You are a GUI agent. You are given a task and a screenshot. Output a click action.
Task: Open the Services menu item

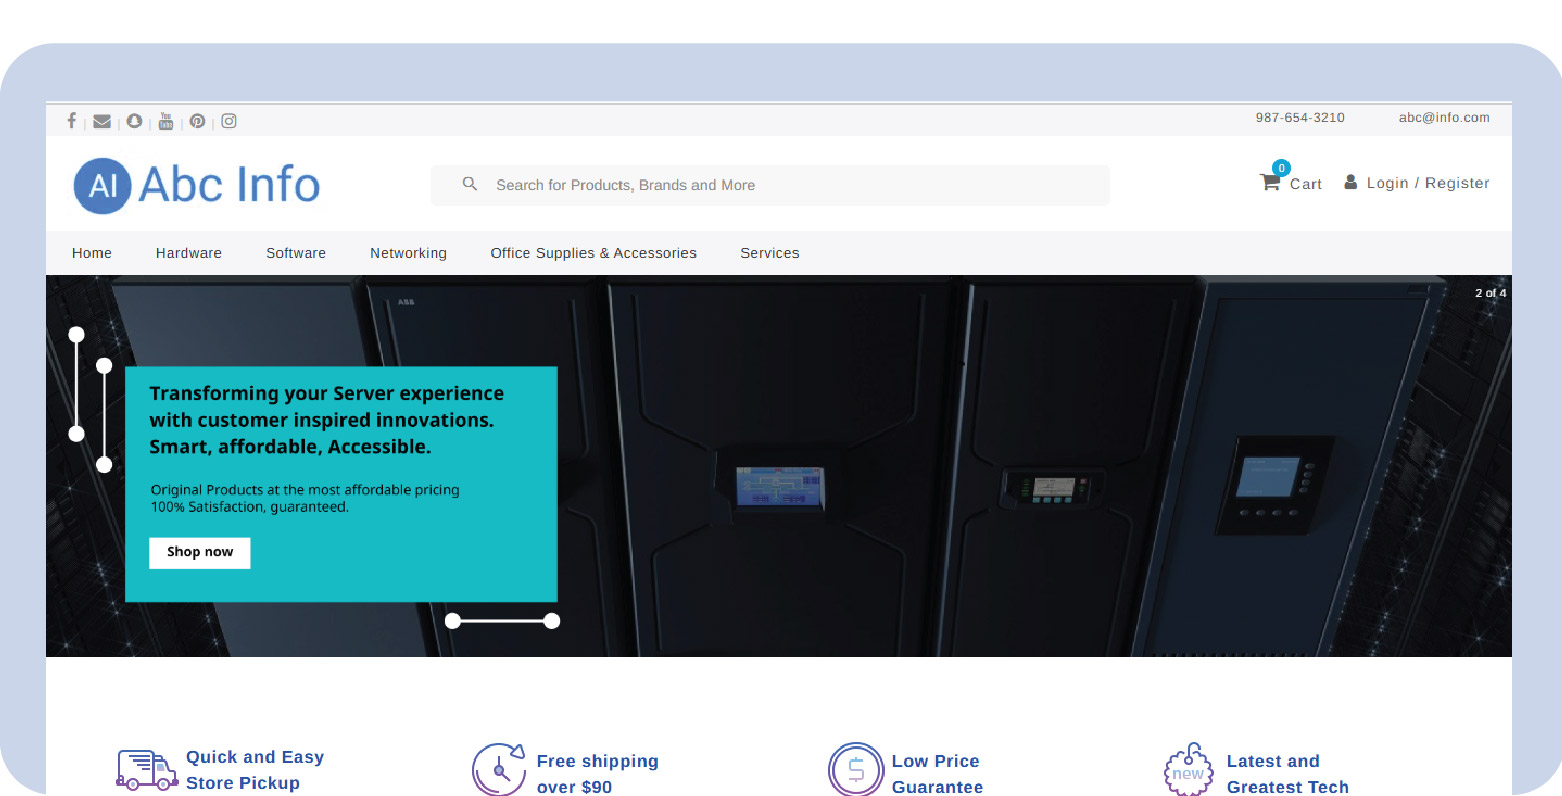tap(769, 253)
